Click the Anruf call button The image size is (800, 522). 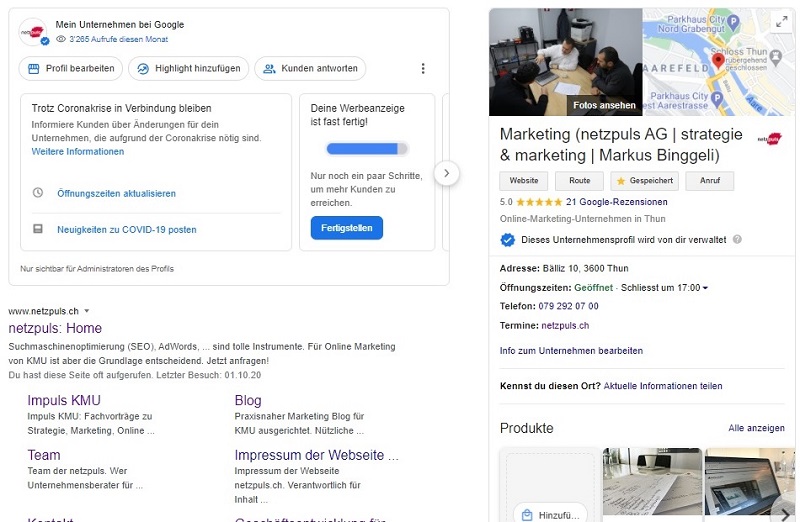pyautogui.click(x=710, y=181)
